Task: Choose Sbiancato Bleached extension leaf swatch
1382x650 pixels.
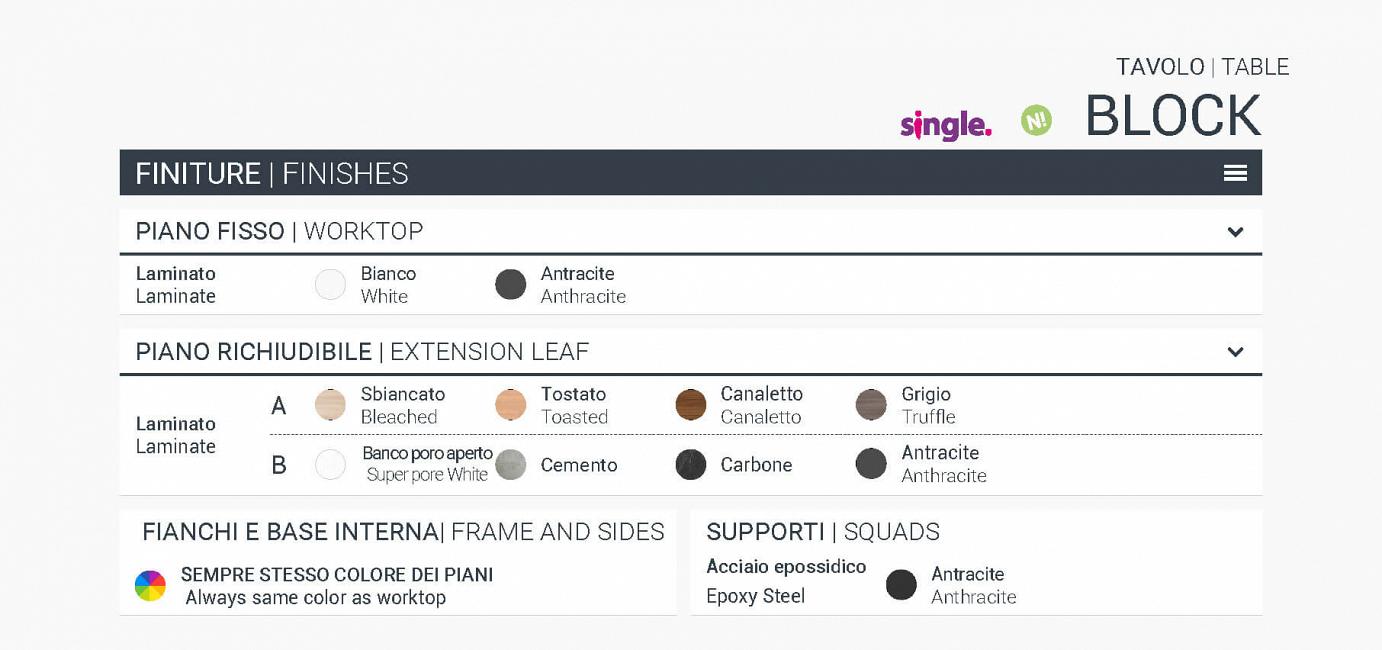Action: (x=330, y=405)
